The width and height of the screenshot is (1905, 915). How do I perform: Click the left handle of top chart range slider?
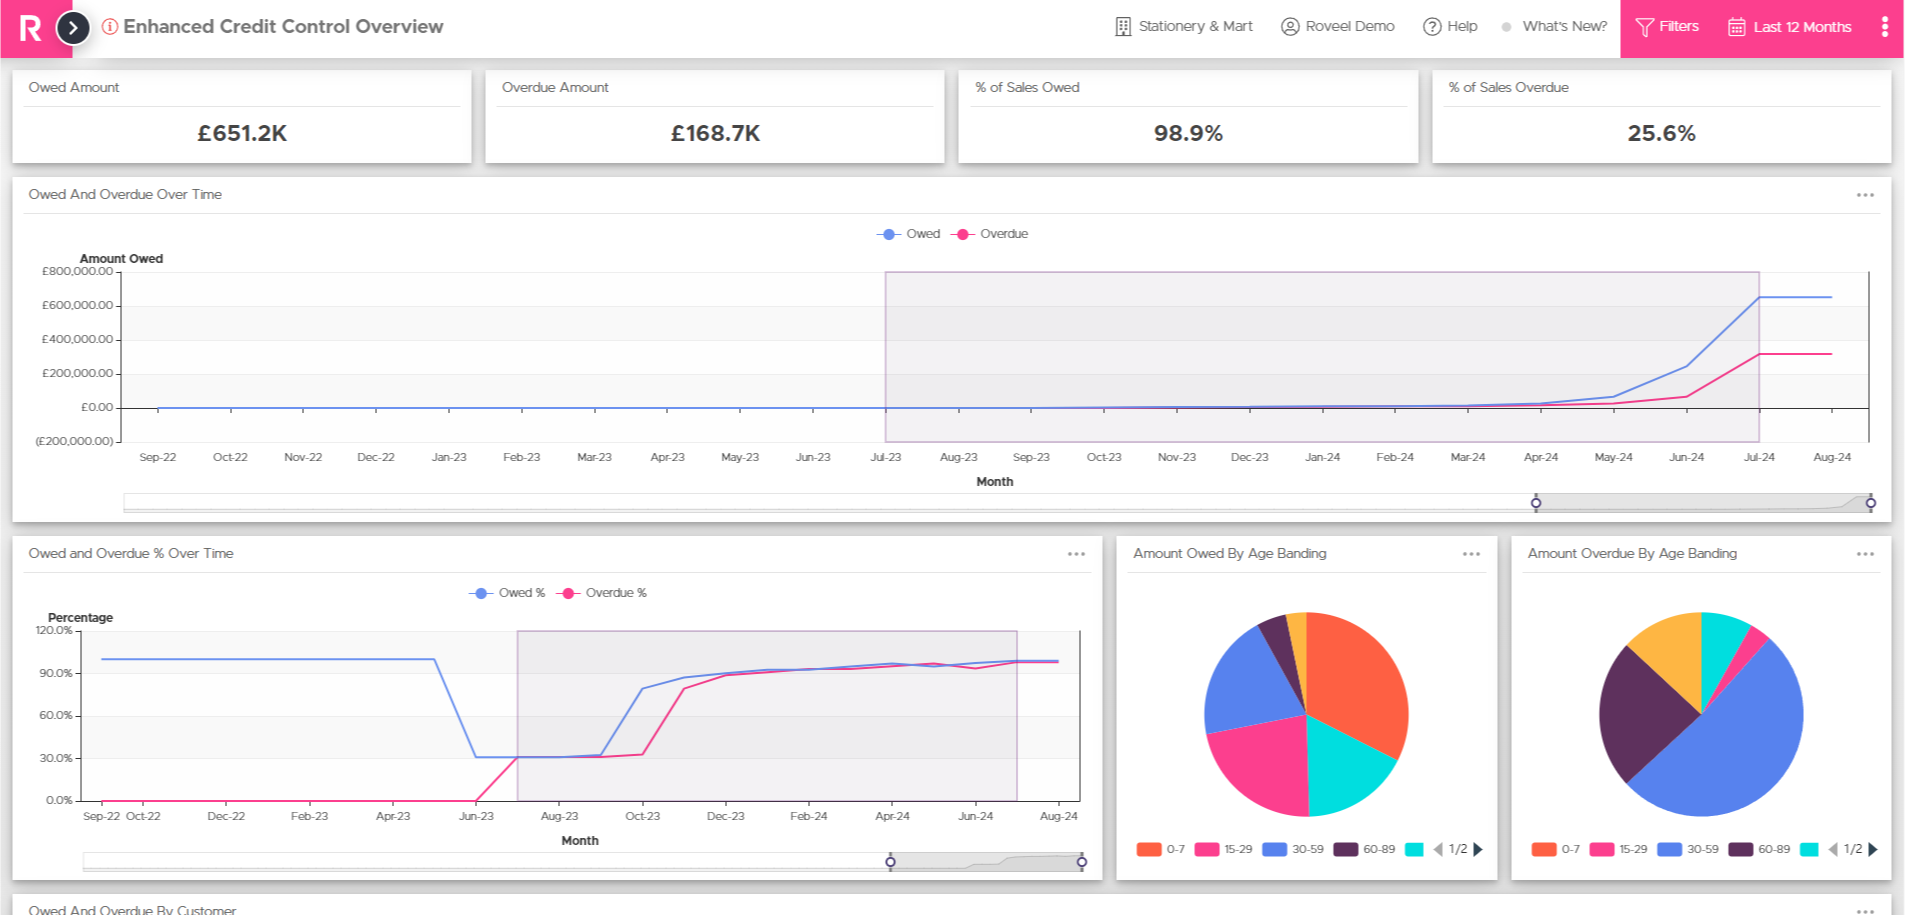pos(1536,503)
